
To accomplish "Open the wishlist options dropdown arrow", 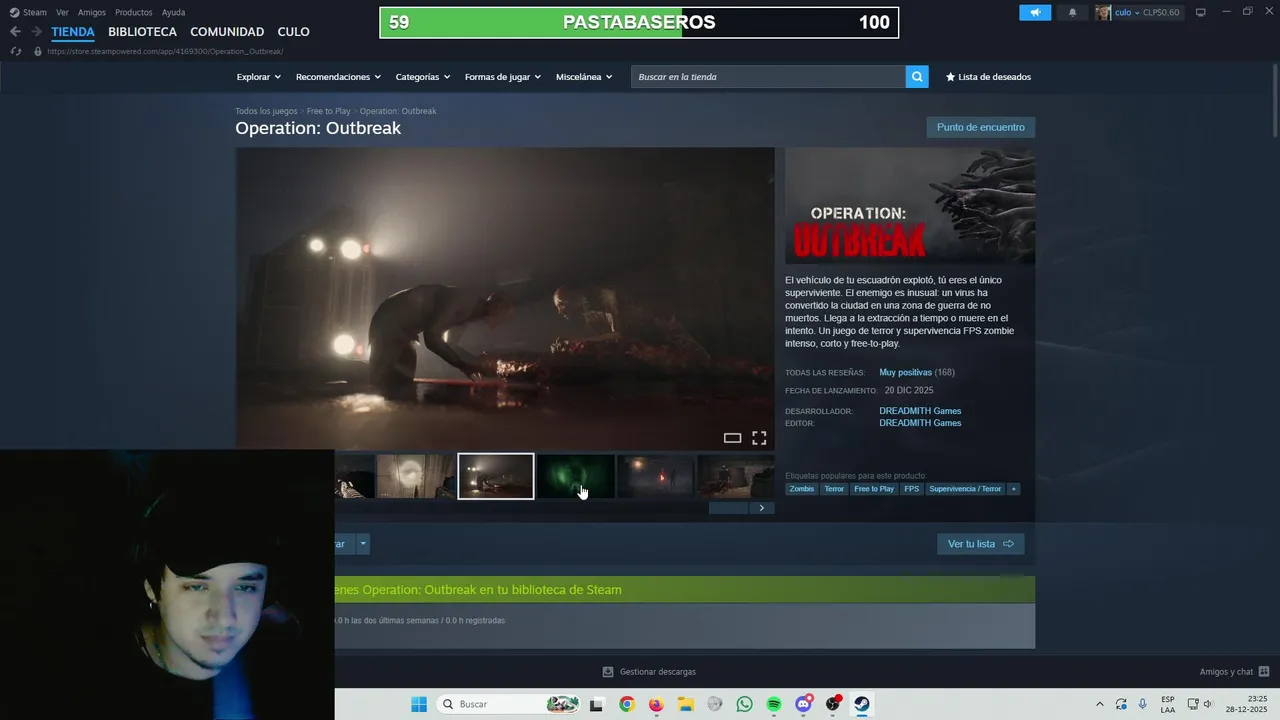I will [x=363, y=544].
